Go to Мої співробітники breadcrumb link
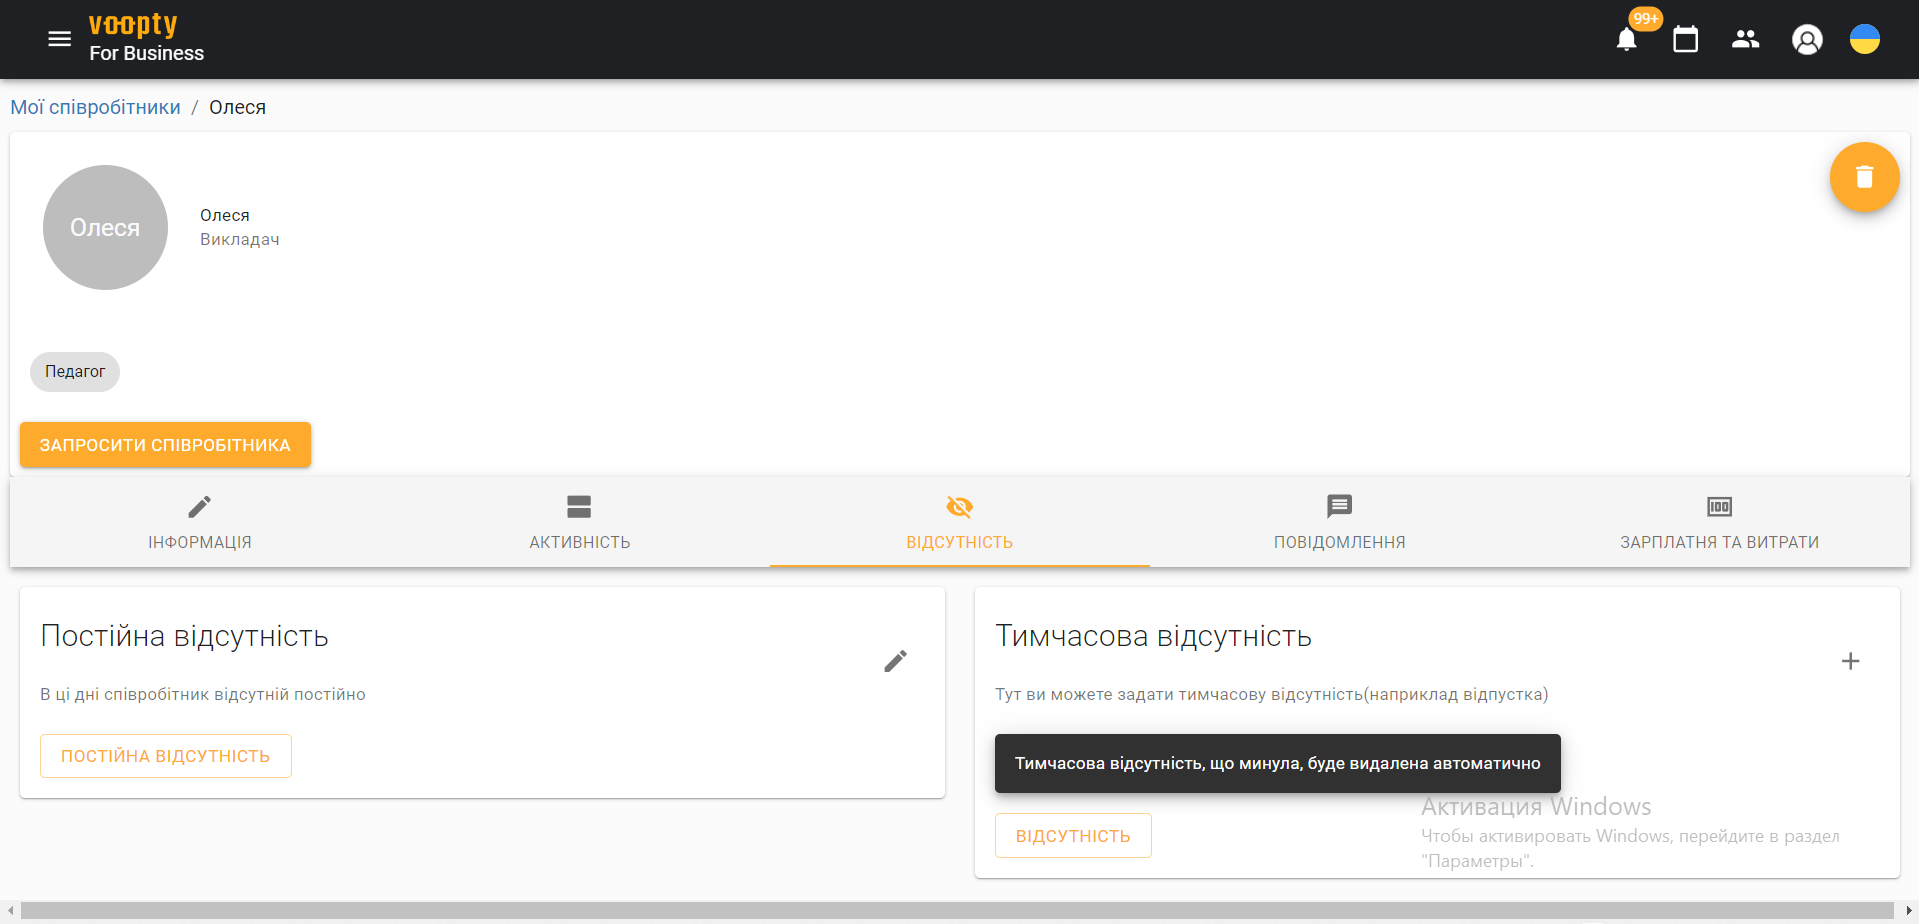1919x924 pixels. point(95,107)
